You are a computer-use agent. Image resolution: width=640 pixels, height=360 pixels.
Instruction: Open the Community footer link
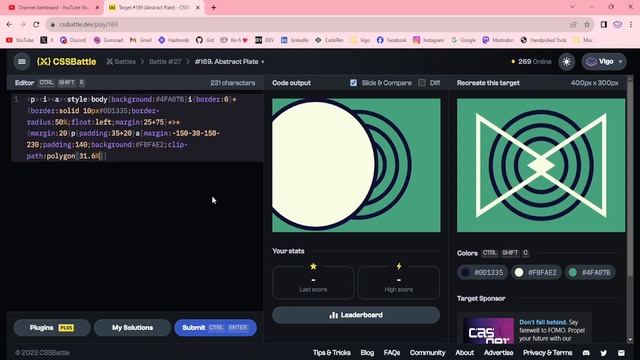point(427,353)
